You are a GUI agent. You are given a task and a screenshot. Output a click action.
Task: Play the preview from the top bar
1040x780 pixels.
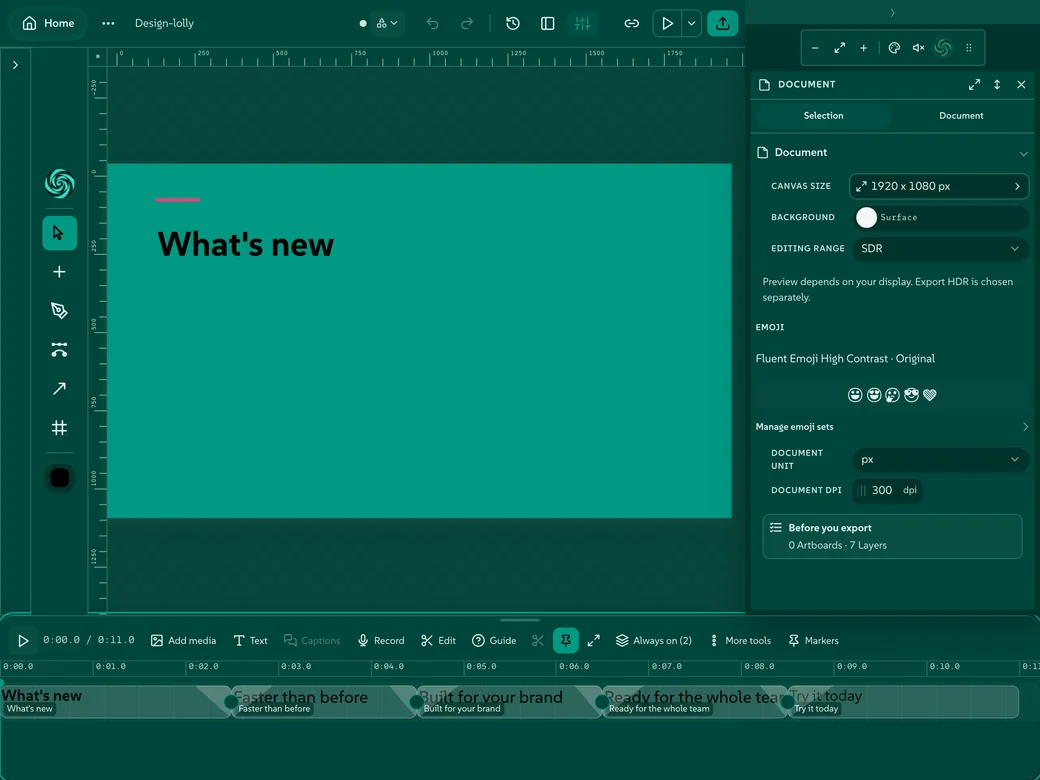coord(667,23)
